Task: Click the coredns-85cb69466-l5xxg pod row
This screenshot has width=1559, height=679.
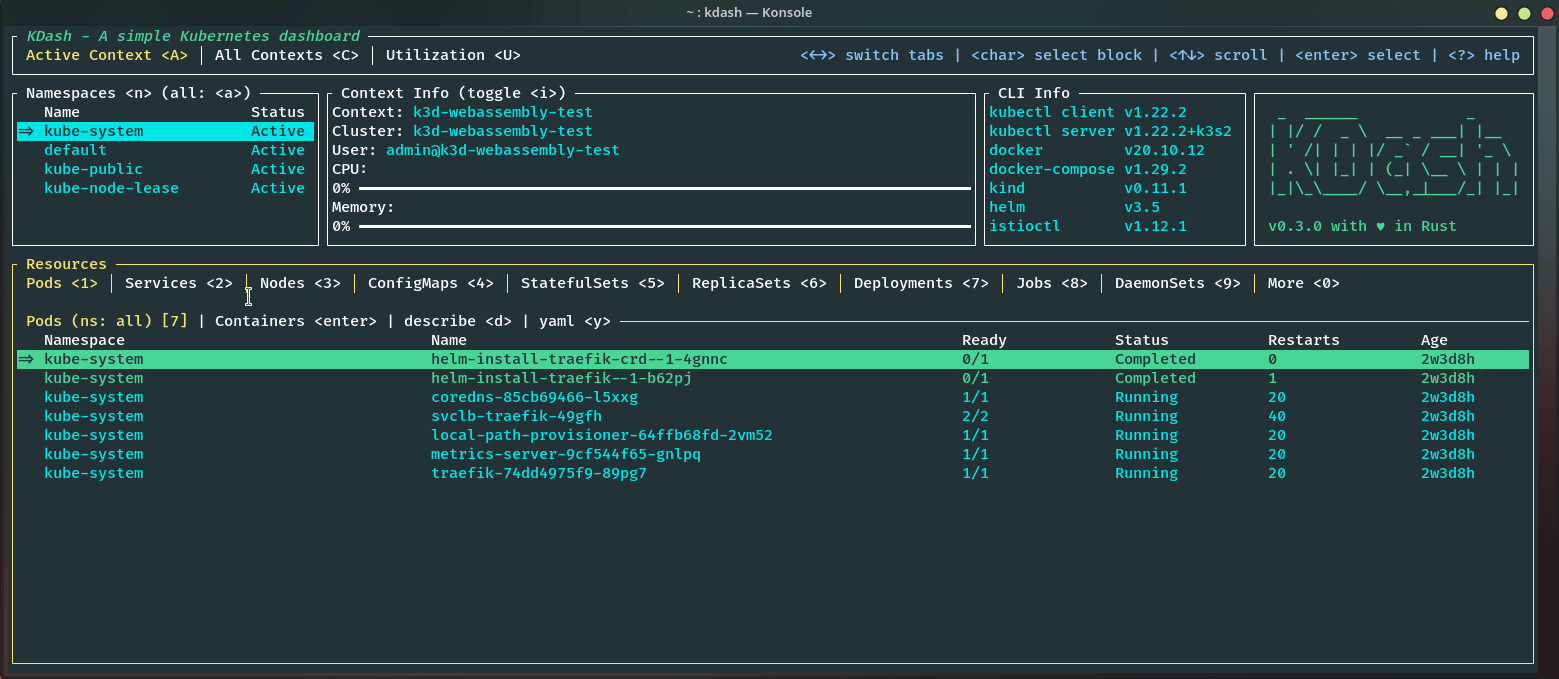Action: [534, 397]
